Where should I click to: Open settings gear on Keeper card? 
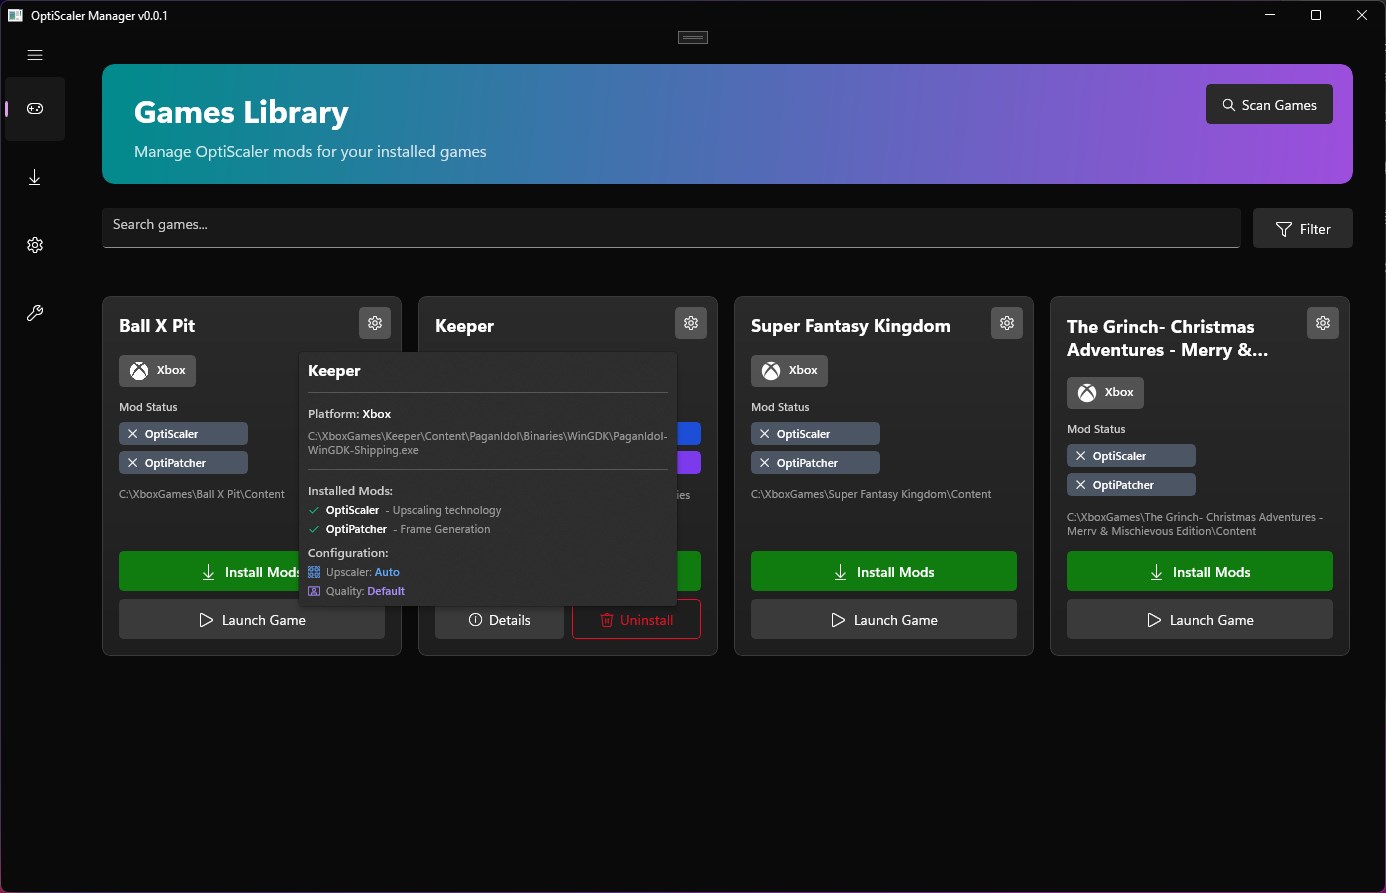[x=691, y=323]
